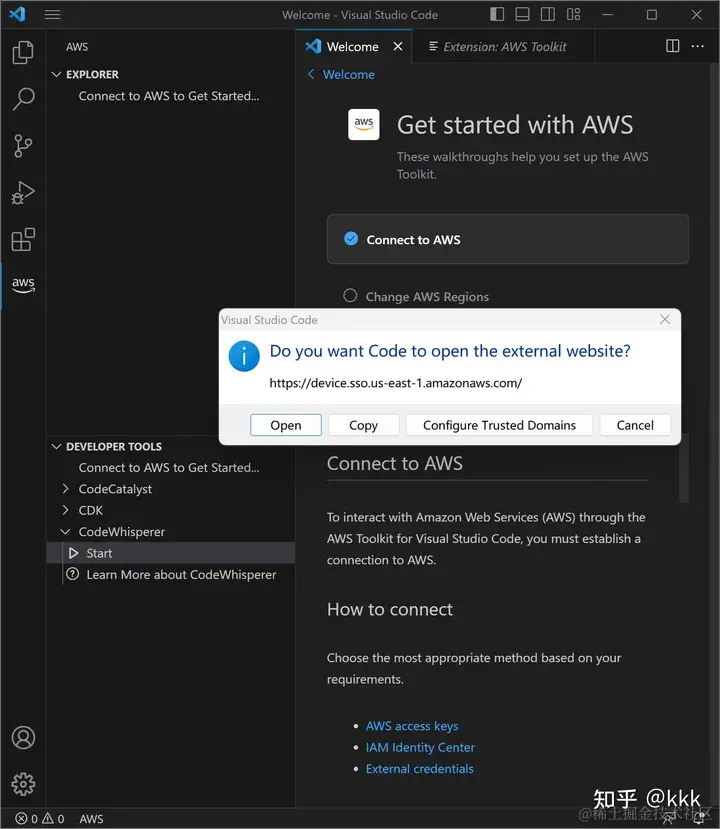Collapse the DEVELOPER TOOLS section
Screen dimensions: 720x829
[x=56, y=447]
